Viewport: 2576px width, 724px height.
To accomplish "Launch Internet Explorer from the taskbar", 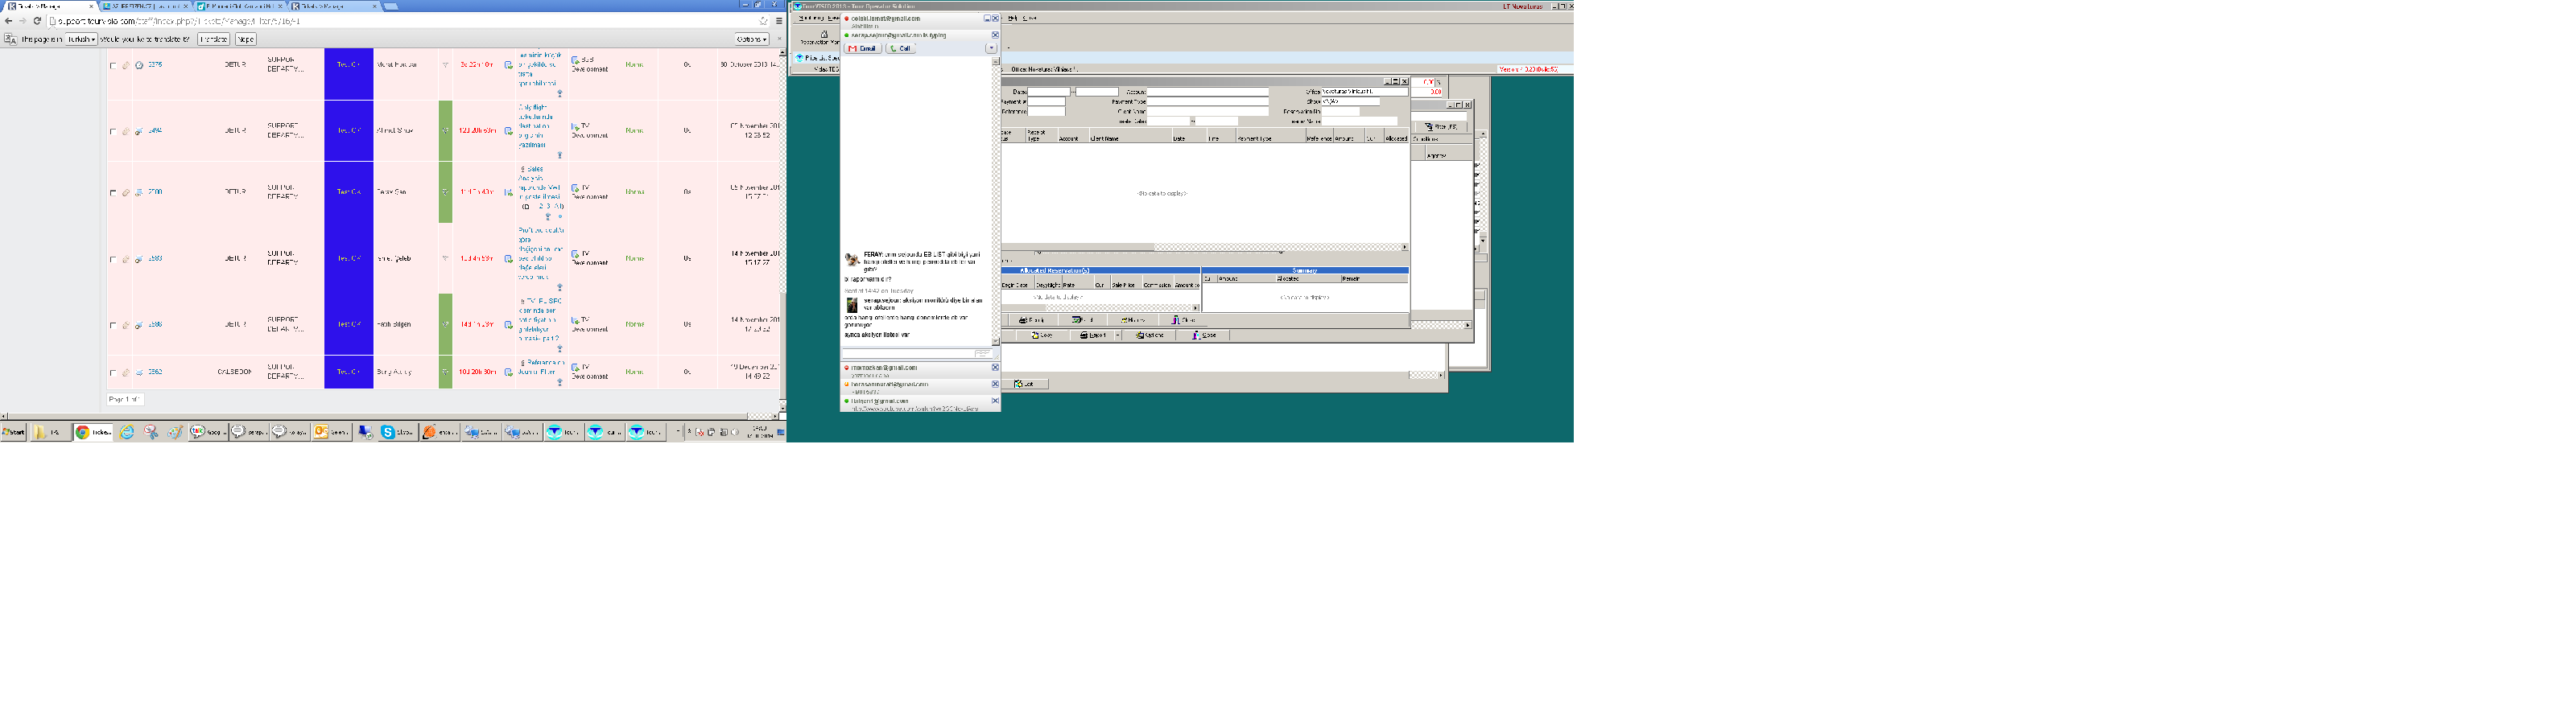I will (127, 432).
